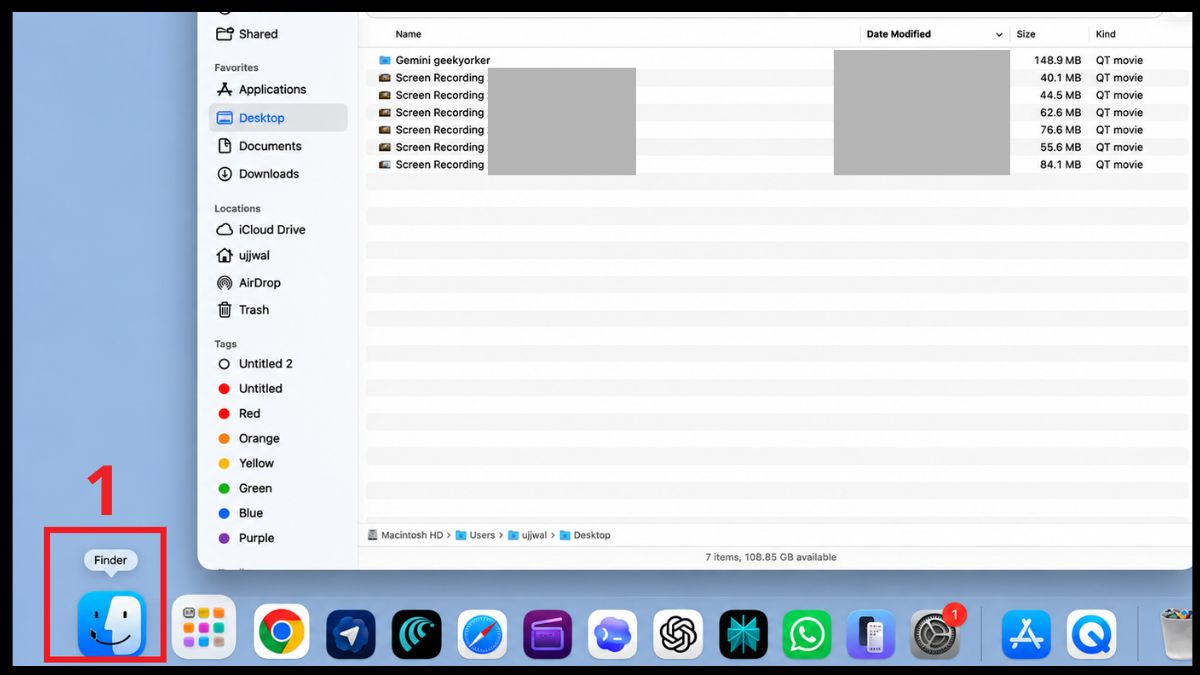Select the 62.6 MB Screen Recording
This screenshot has width=1200, height=675.
tap(778, 113)
